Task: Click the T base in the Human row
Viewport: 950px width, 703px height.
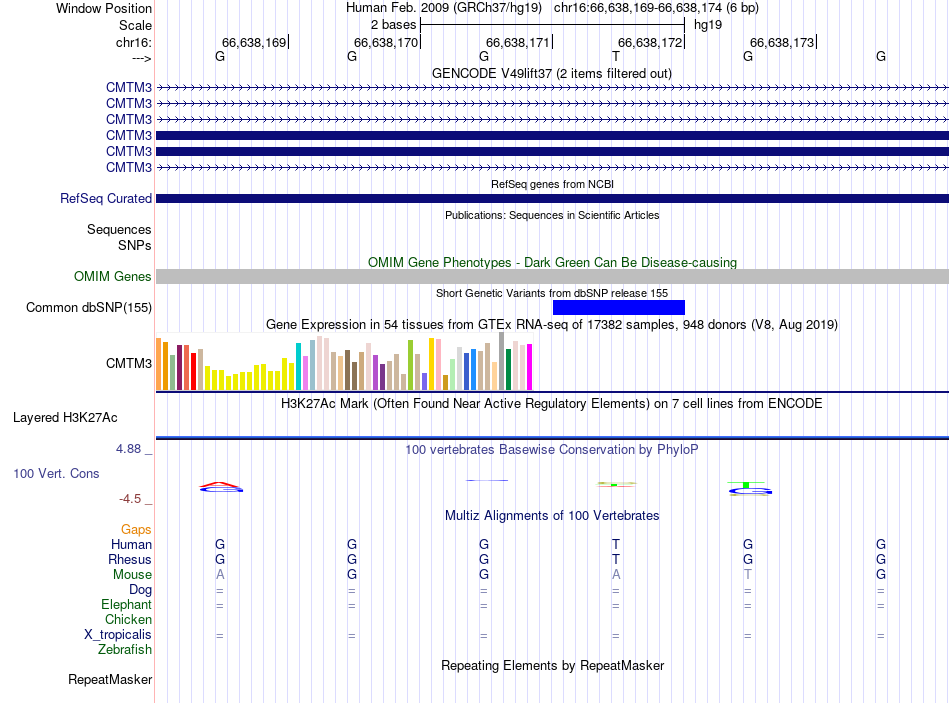Action: [x=616, y=544]
